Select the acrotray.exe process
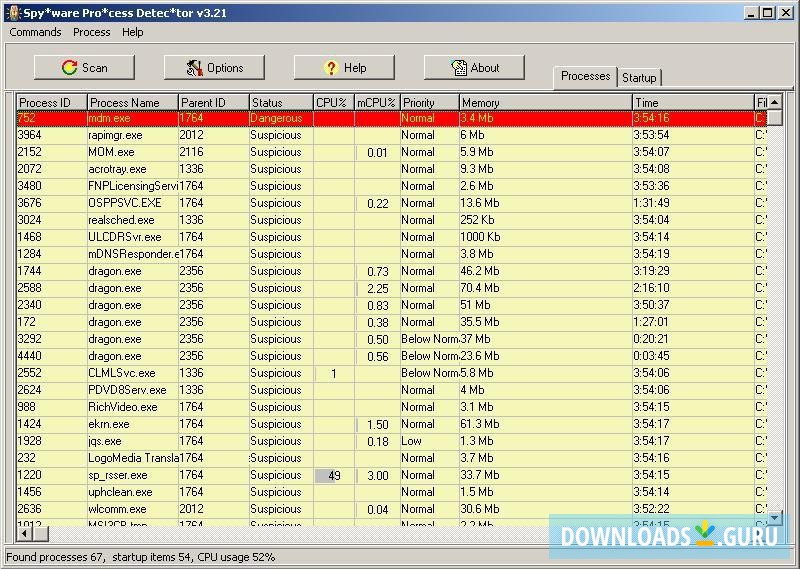 392,169
